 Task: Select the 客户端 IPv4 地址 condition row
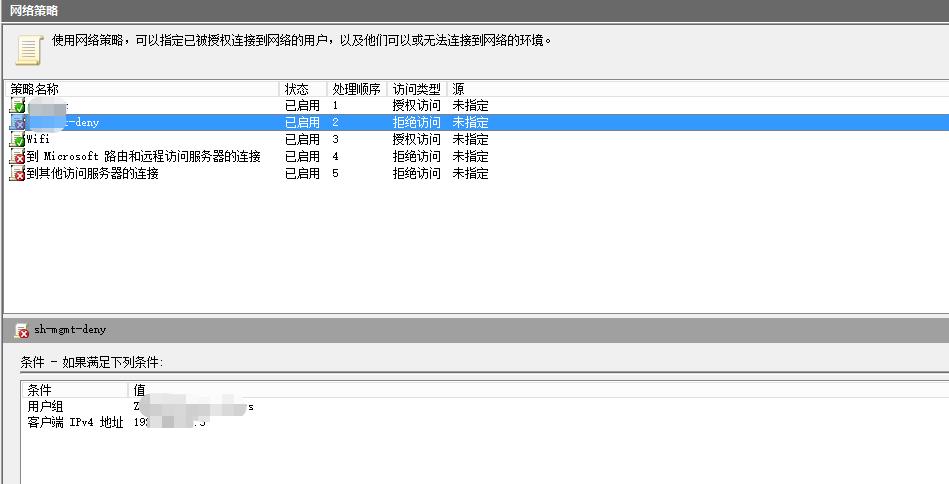pyautogui.click(x=75, y=422)
